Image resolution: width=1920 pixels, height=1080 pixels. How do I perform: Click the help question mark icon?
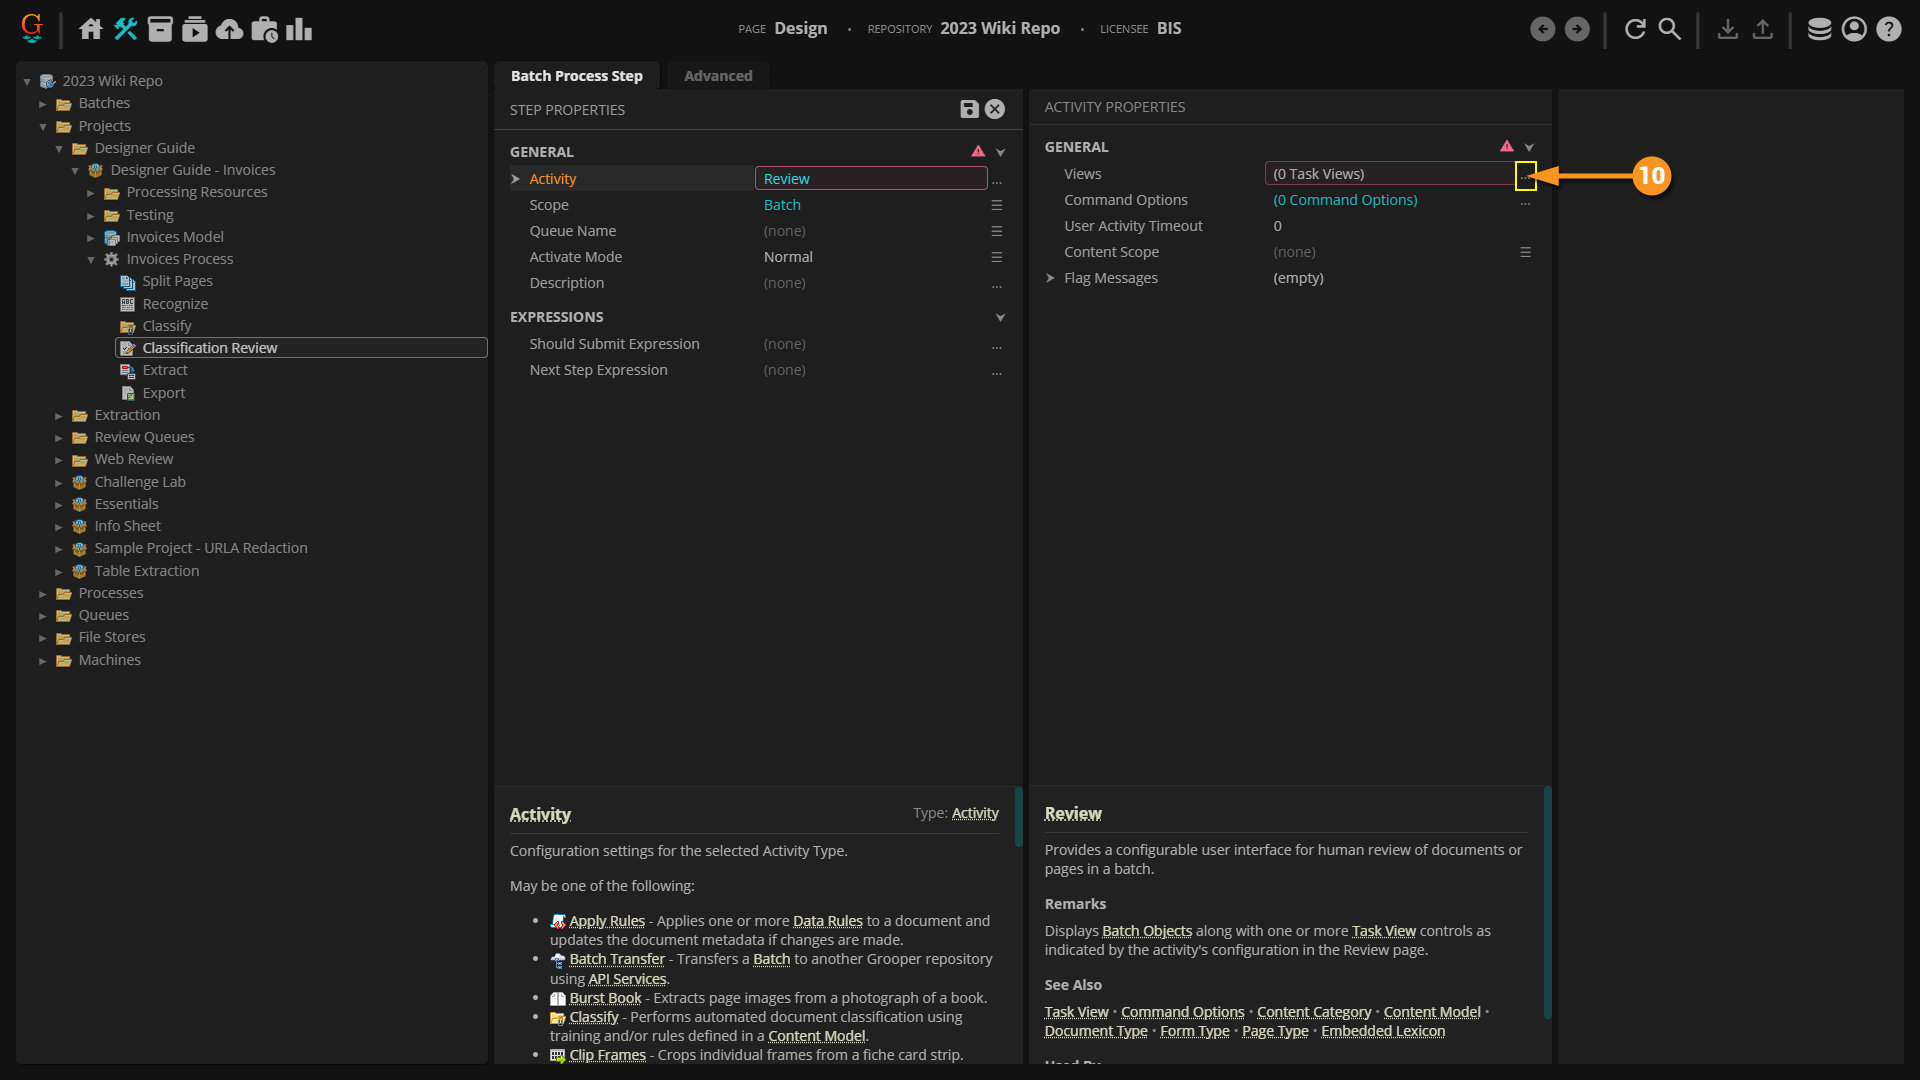[x=1888, y=29]
